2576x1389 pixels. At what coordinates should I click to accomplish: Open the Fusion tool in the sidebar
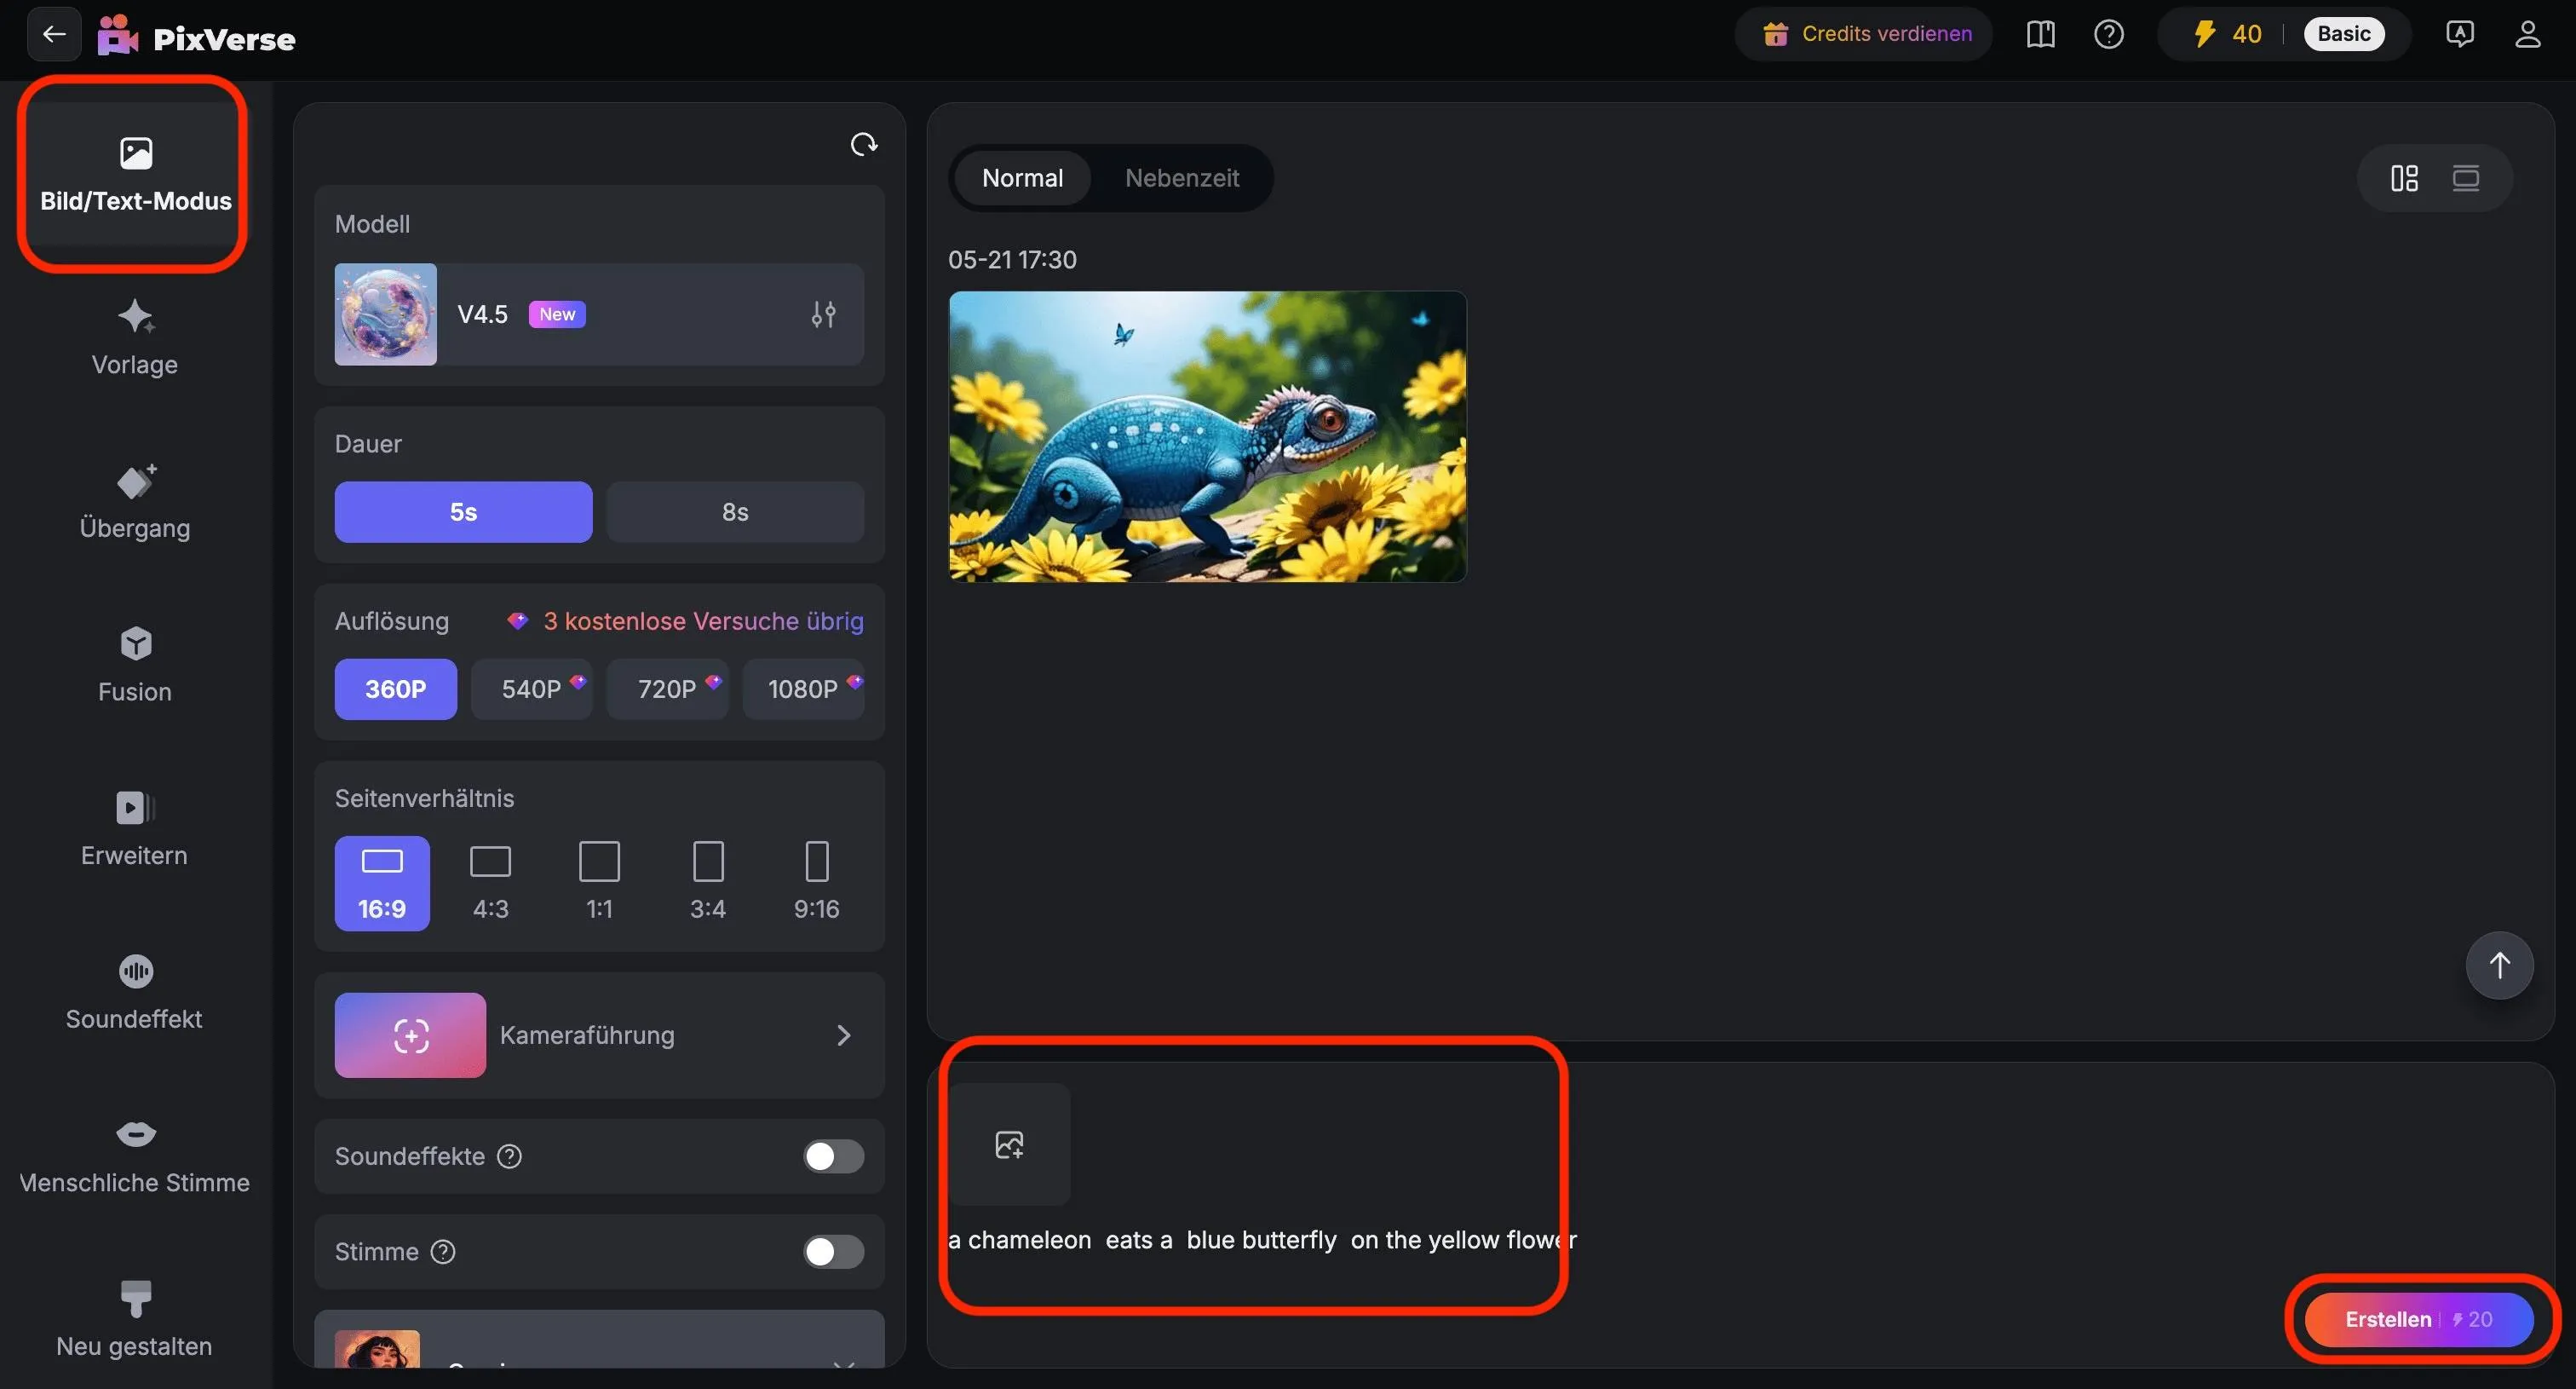click(135, 665)
